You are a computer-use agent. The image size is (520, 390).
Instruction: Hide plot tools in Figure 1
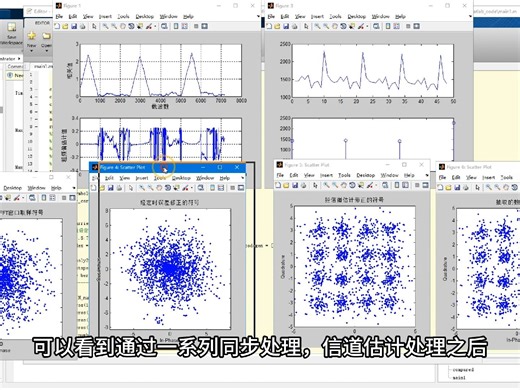[196, 26]
